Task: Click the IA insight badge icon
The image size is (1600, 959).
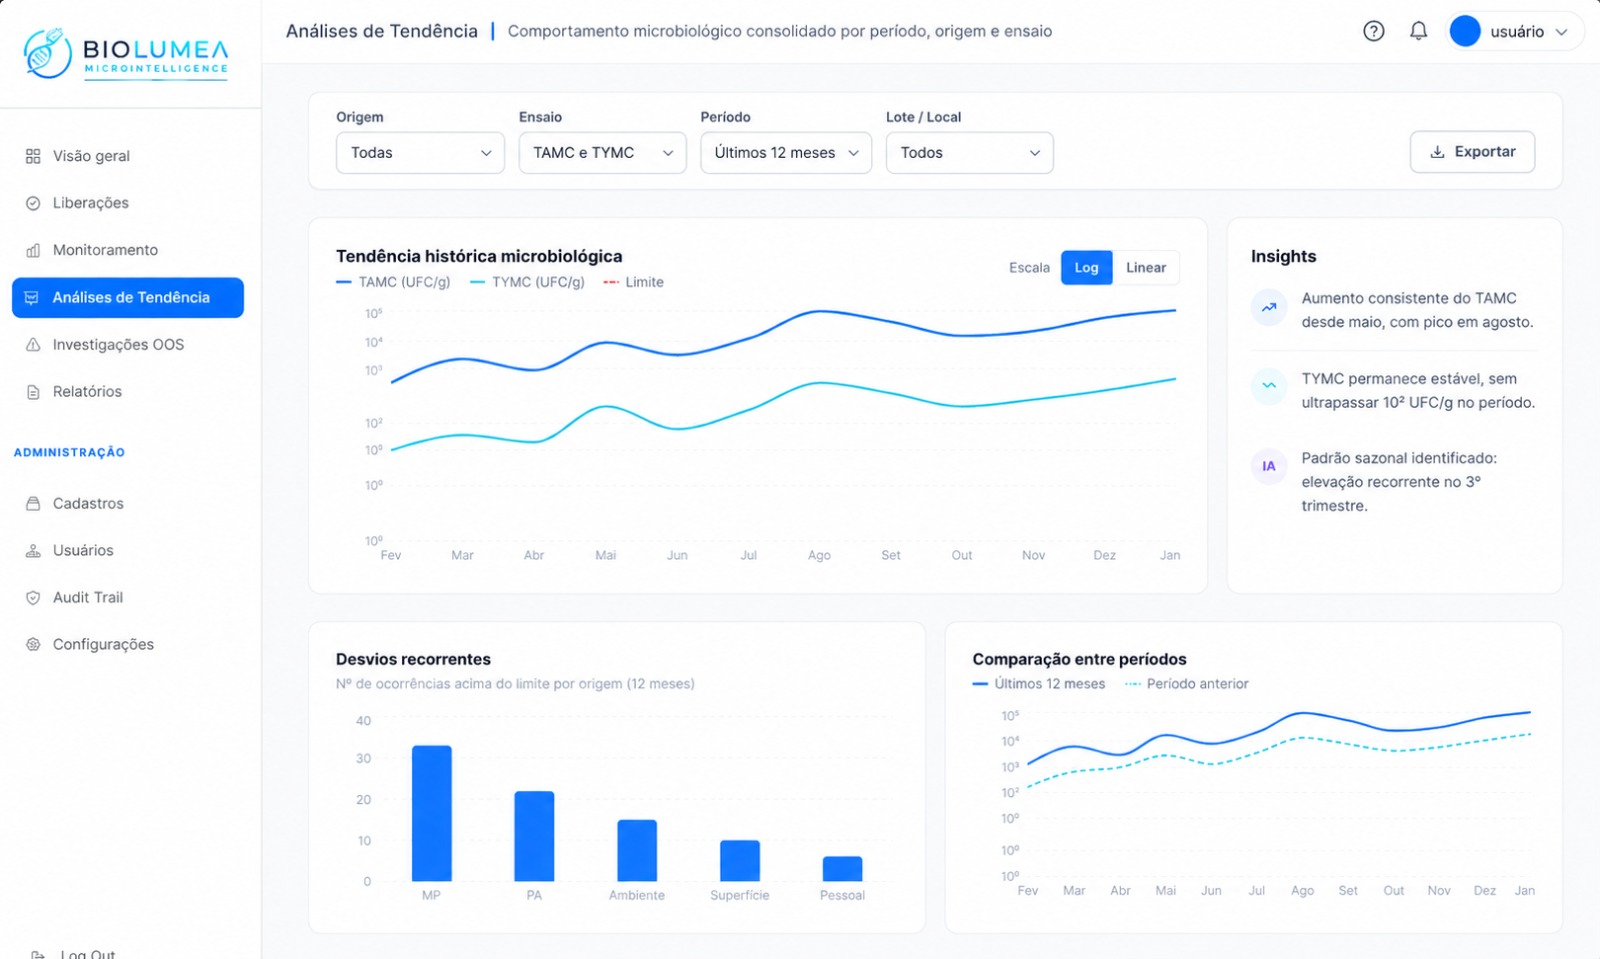Action: click(x=1269, y=466)
